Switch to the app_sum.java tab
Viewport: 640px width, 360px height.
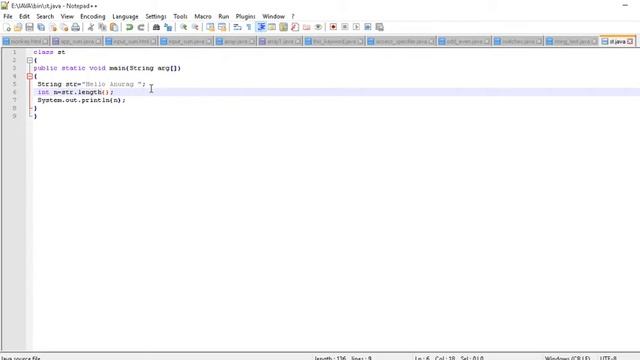[x=77, y=41]
